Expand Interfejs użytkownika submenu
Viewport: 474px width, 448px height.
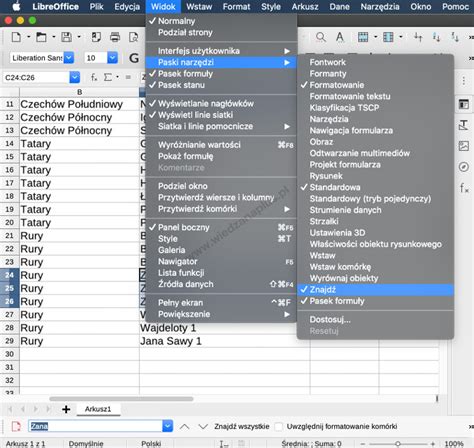coord(221,51)
